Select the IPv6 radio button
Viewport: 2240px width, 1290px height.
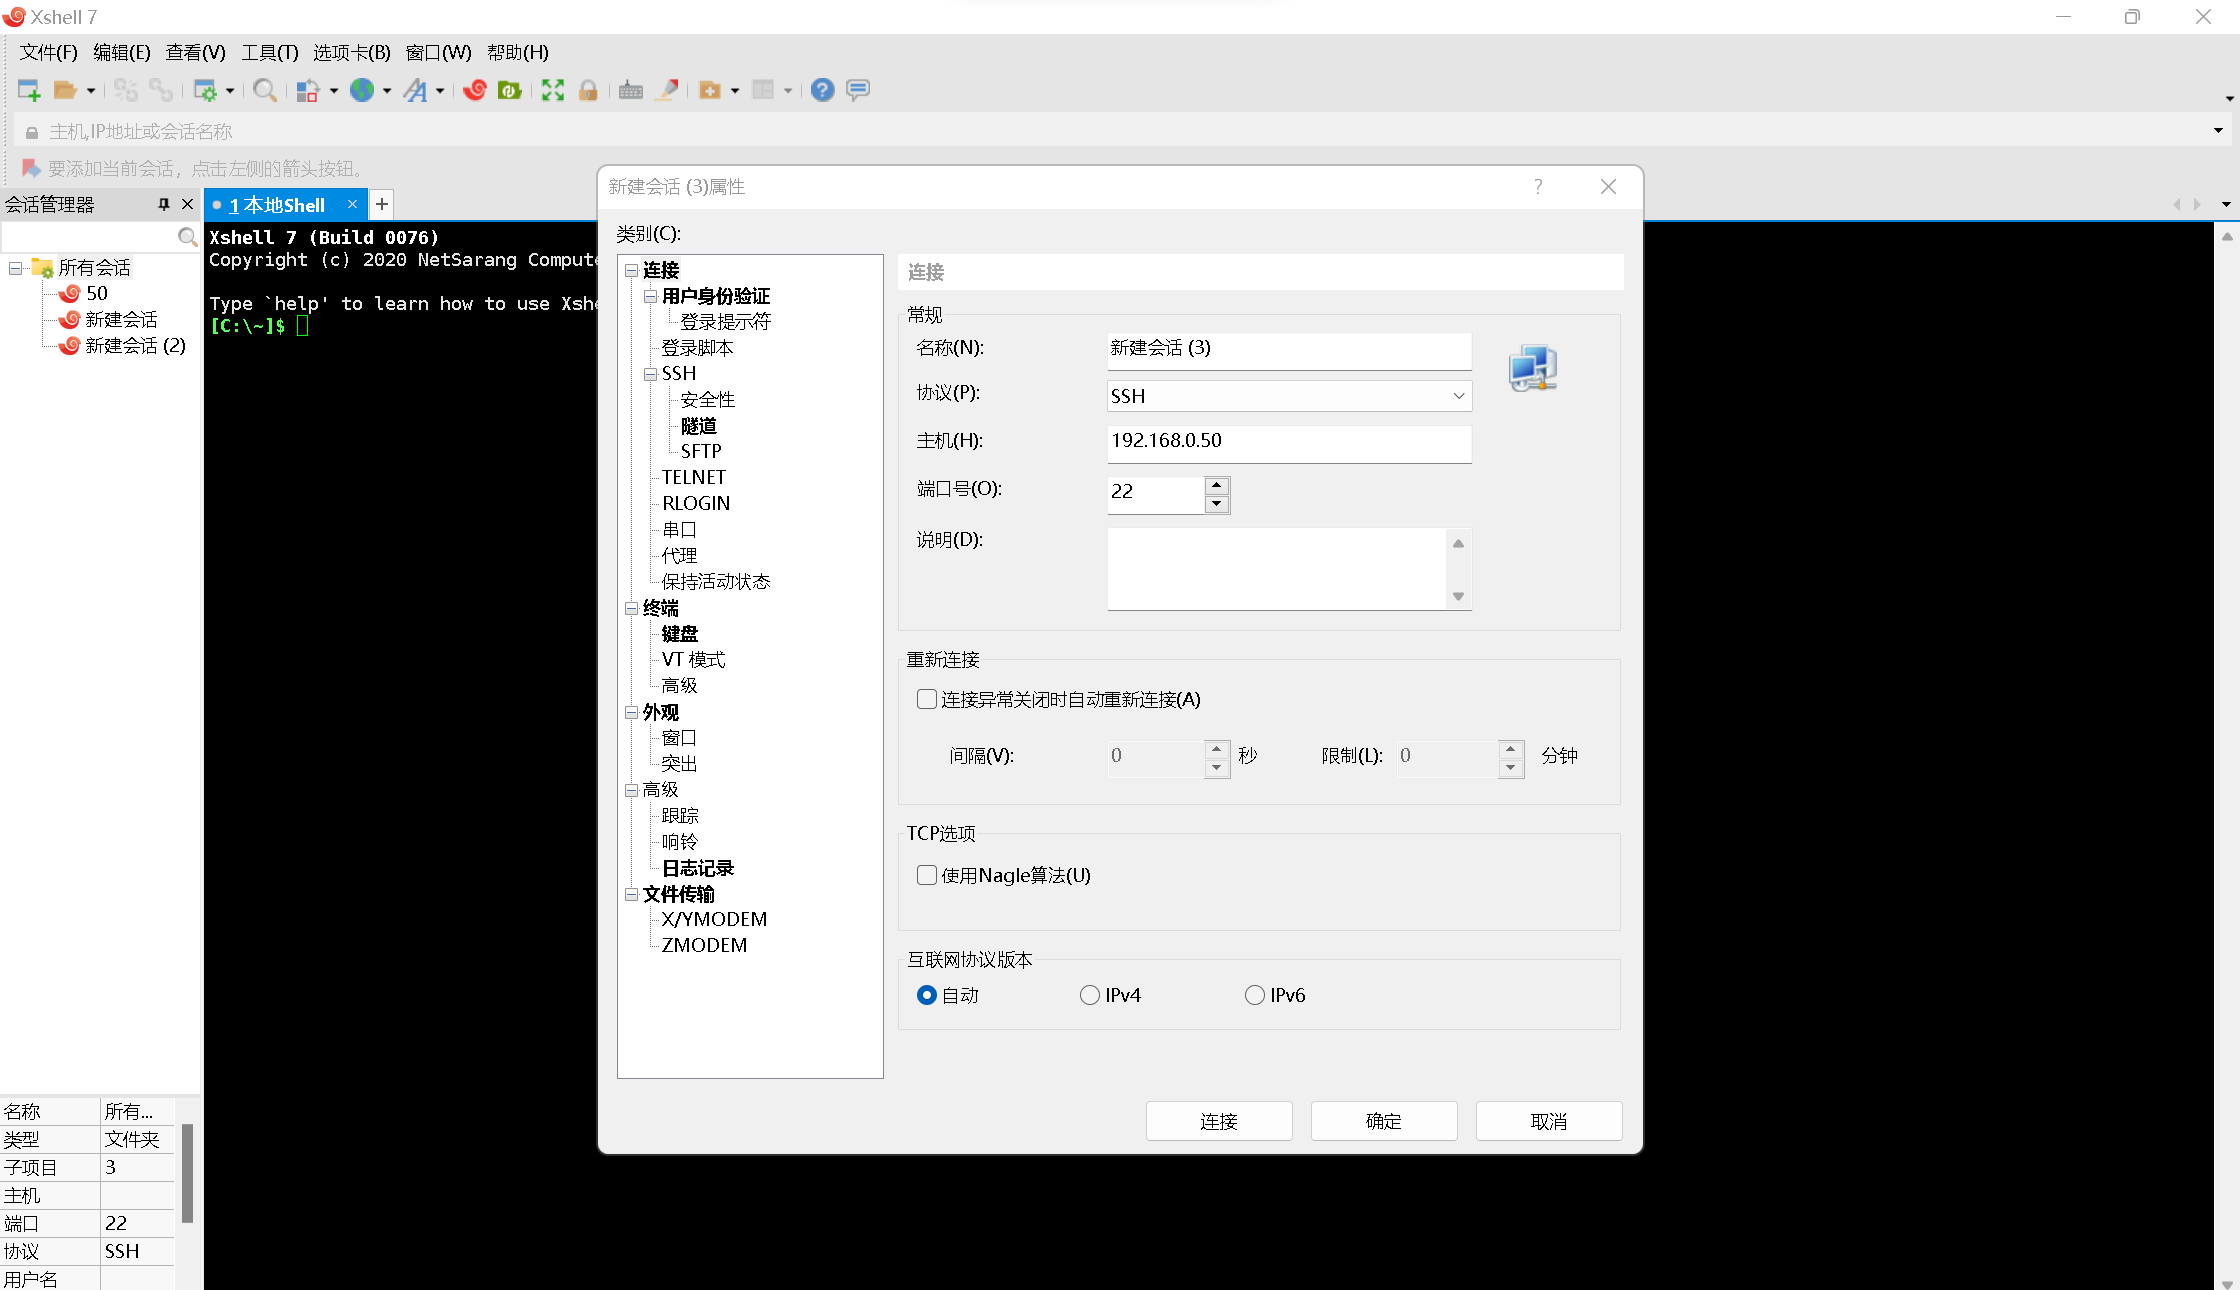(x=1255, y=995)
